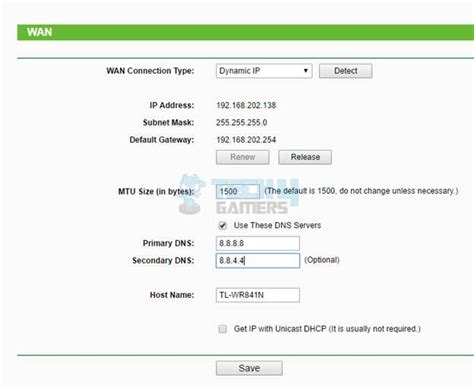Select the IP address 192.168.202.138 text

(246, 105)
